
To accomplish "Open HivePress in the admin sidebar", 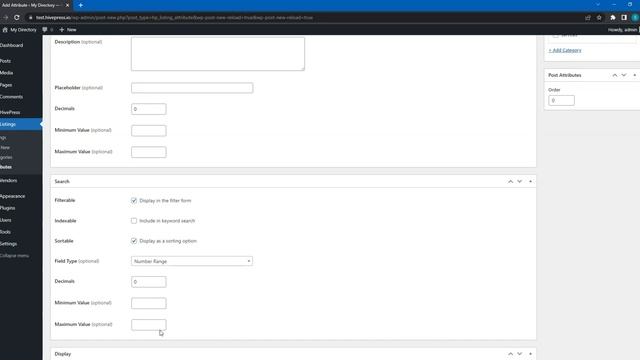I will tap(10, 112).
